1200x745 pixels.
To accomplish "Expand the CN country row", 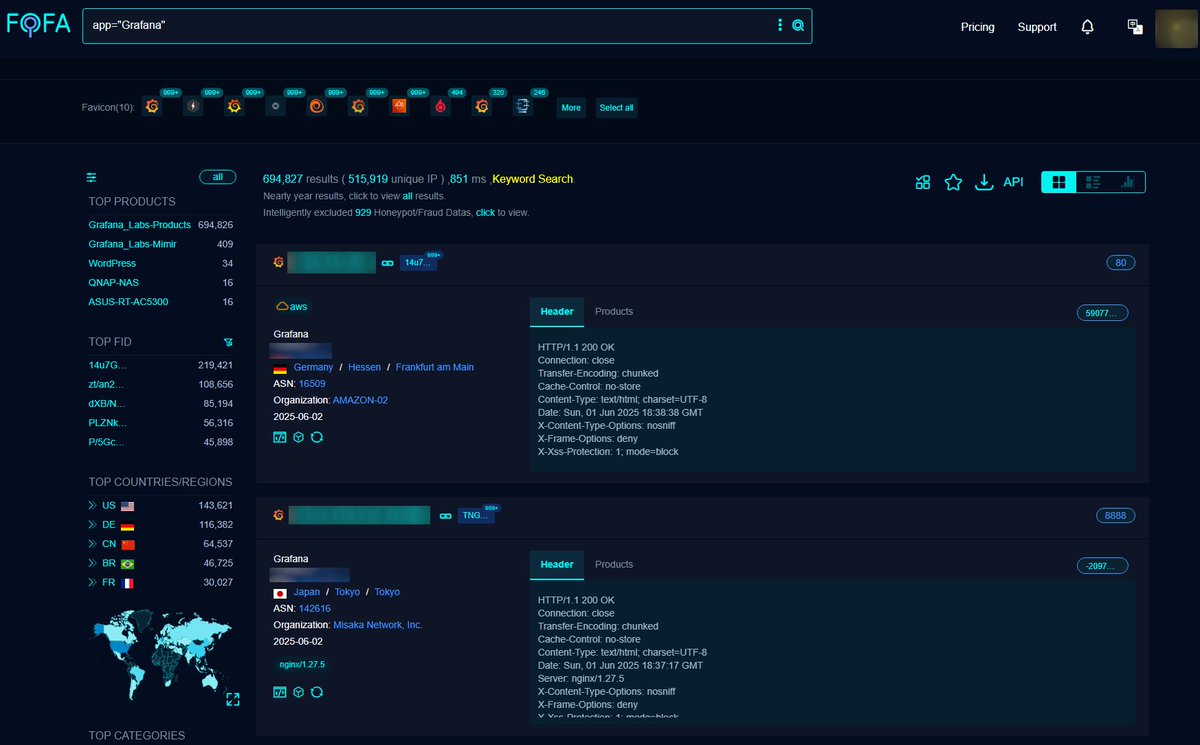I will 93,544.
